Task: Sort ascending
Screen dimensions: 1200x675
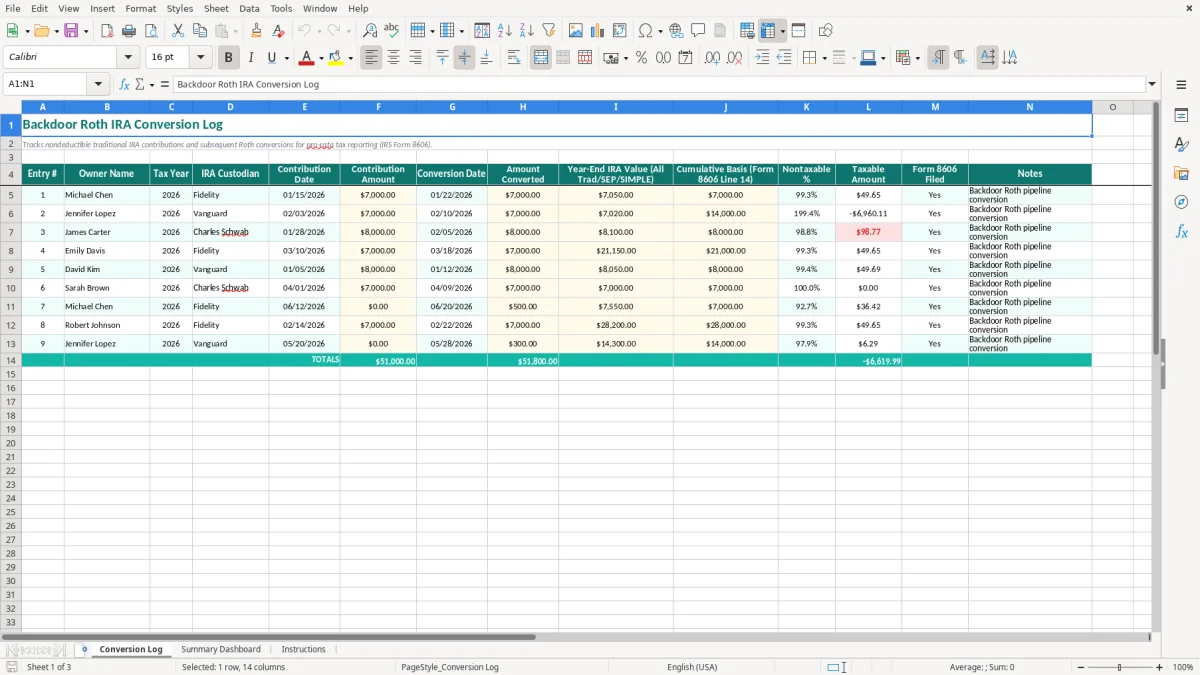Action: (505, 31)
